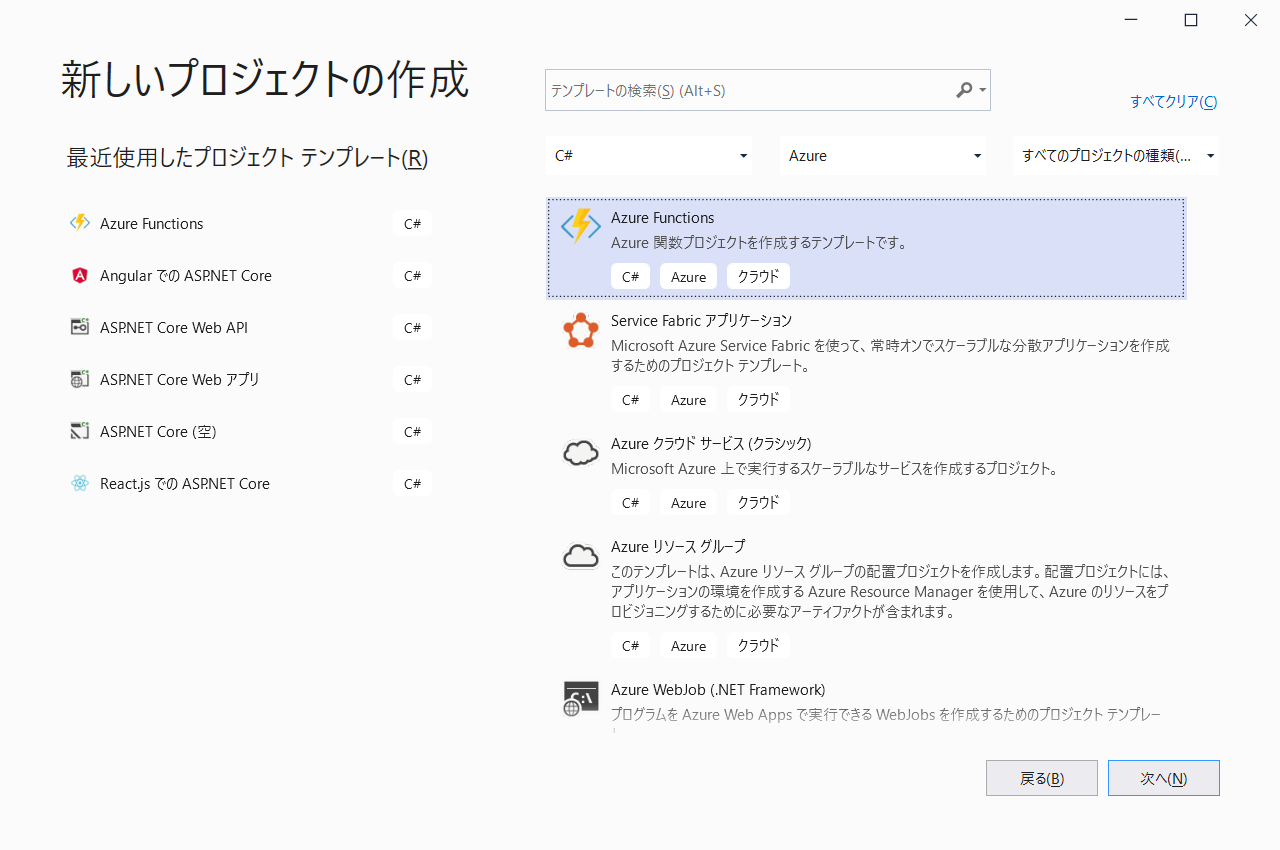Select Angular での ASP.NET Core recent template
The width and height of the screenshot is (1280, 850).
[249, 275]
